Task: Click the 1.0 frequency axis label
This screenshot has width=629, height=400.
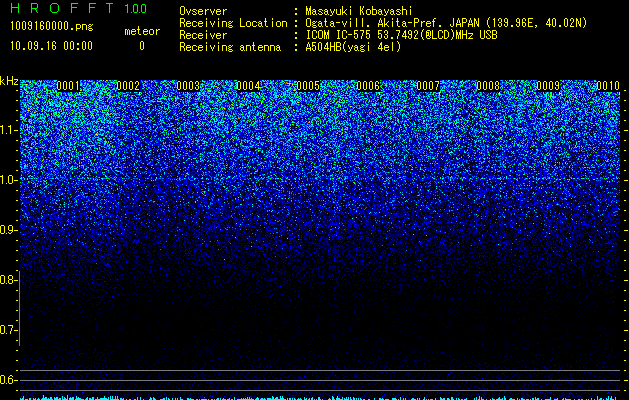Action: tap(8, 180)
